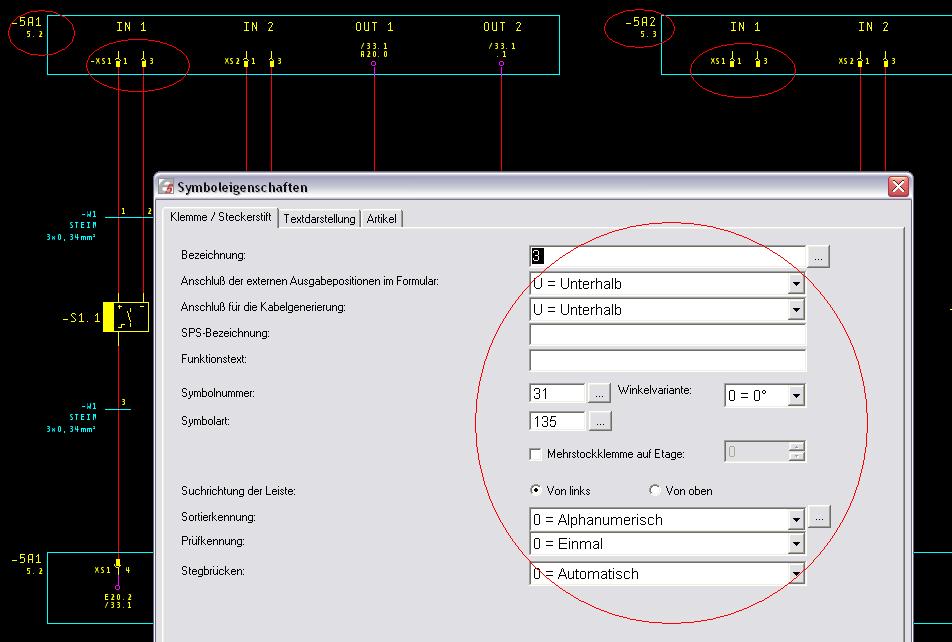Expand the Sortierkennung dropdown
The height and width of the screenshot is (642, 952).
pyautogui.click(x=795, y=520)
